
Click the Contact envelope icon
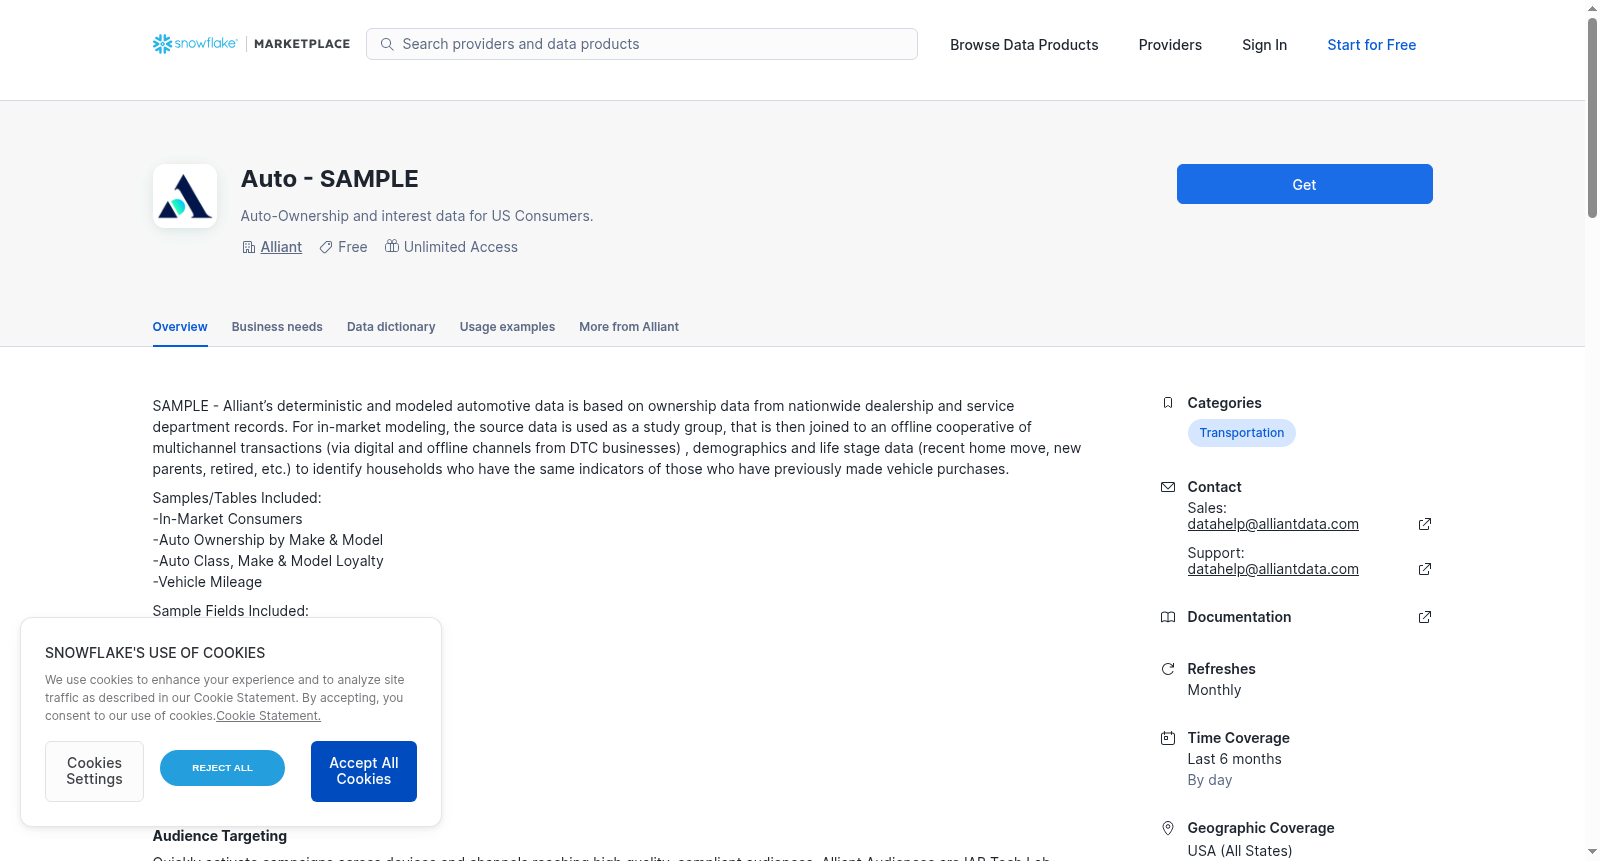click(x=1167, y=487)
